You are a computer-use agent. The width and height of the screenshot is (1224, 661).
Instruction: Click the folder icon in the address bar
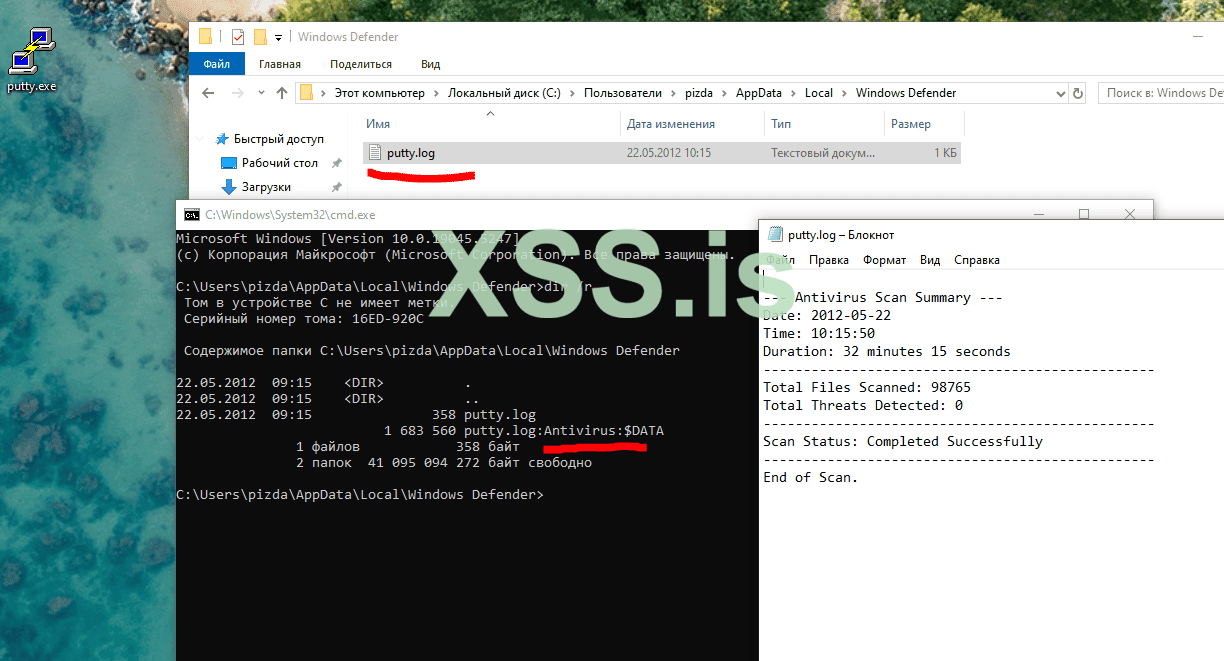[307, 93]
